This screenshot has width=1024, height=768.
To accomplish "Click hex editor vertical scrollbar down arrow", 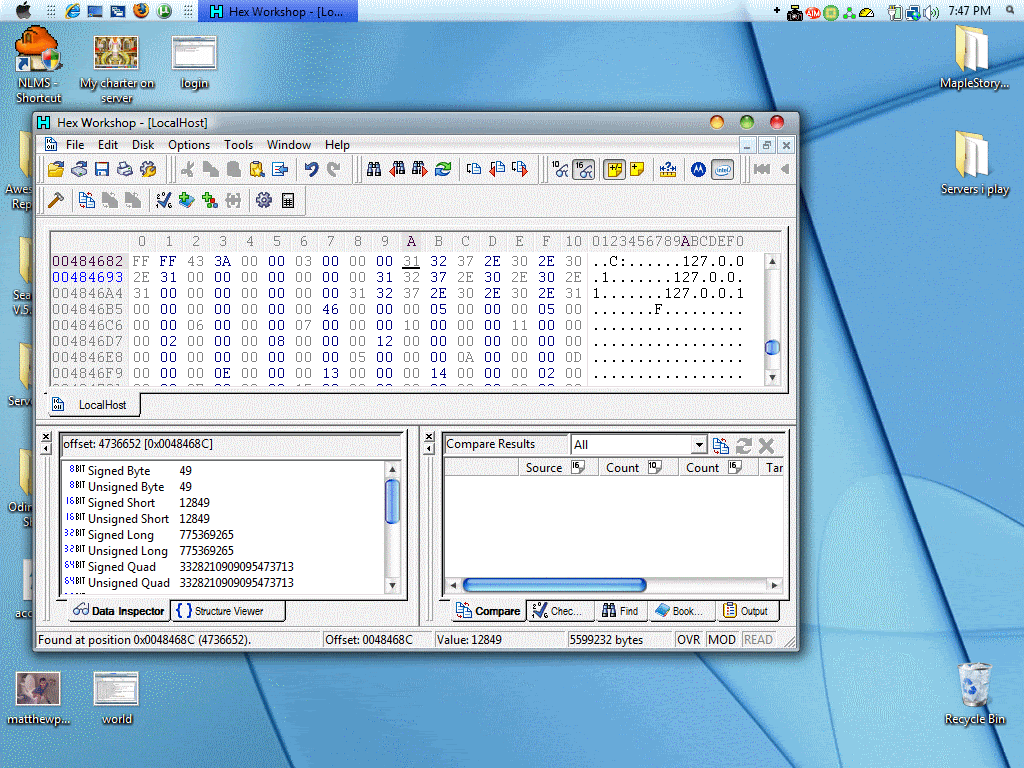I will point(772,377).
